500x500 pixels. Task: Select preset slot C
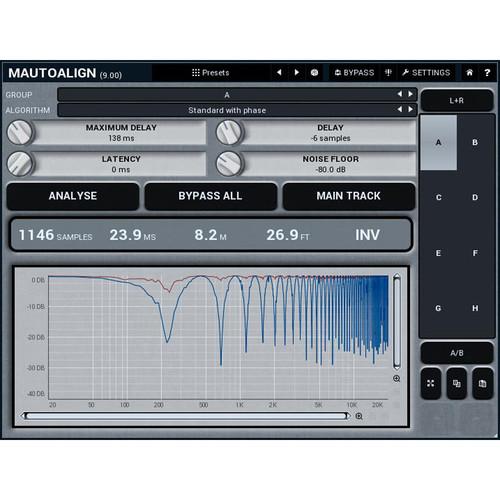(x=438, y=197)
